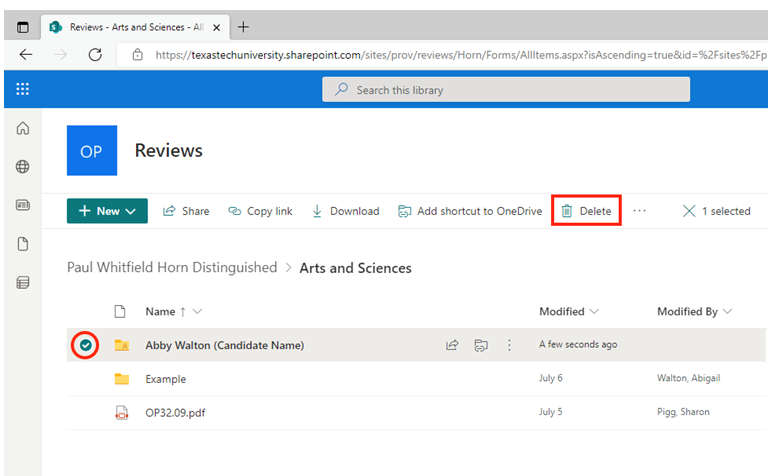Click the Name sort ascending arrow
Screen dimensions: 776x476
click(183, 312)
